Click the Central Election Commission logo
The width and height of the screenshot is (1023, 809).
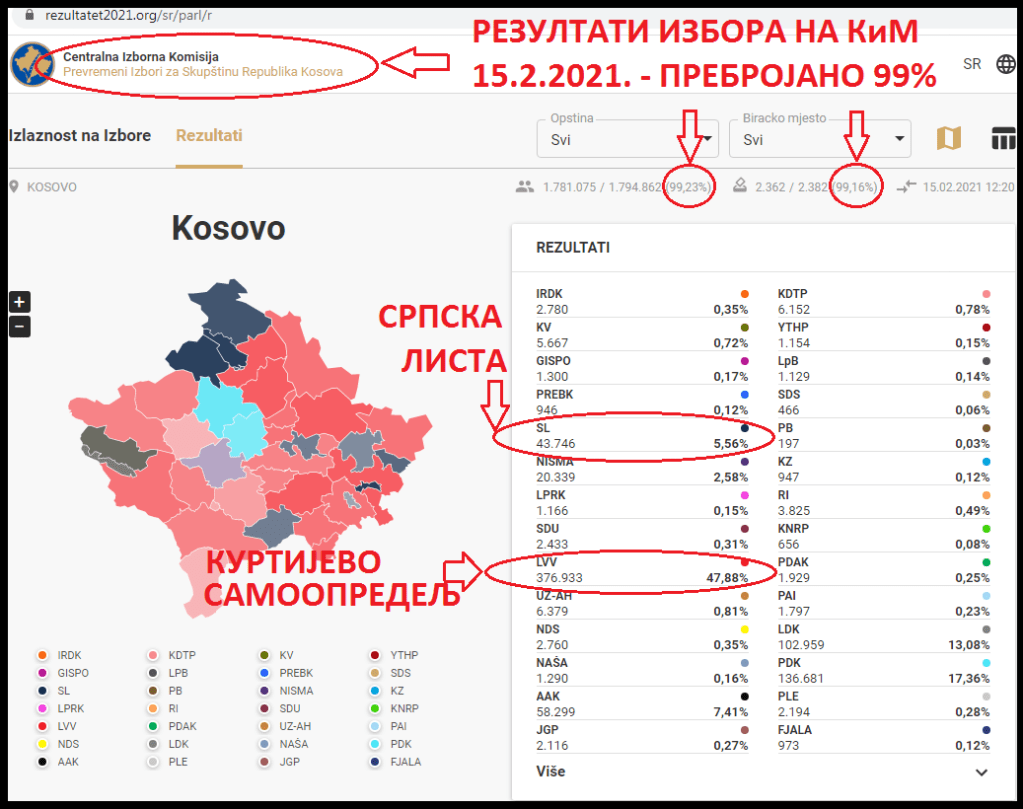coord(31,64)
